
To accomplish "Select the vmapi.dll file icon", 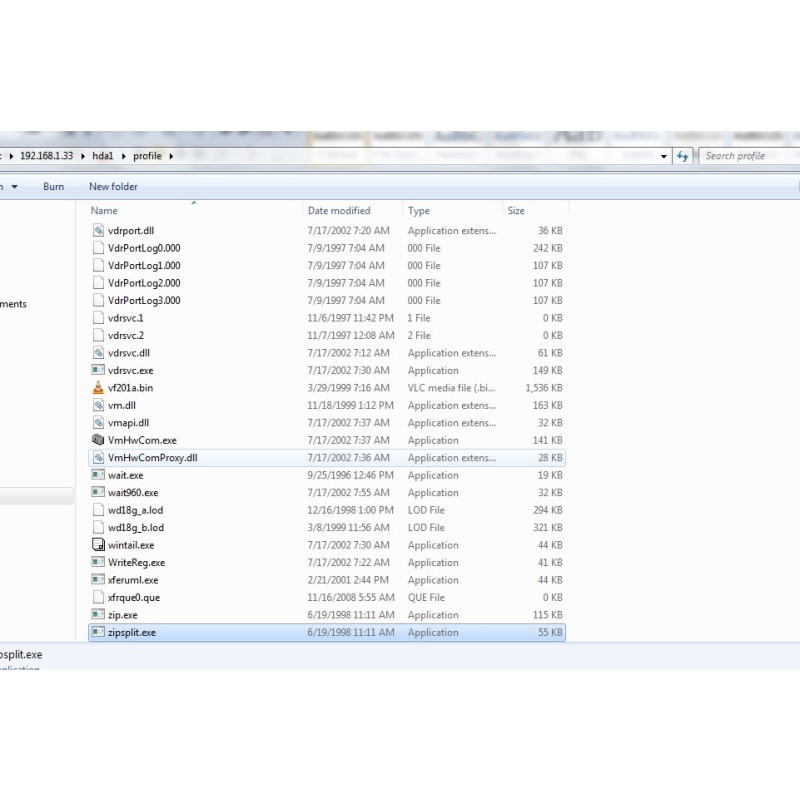I will pos(98,423).
